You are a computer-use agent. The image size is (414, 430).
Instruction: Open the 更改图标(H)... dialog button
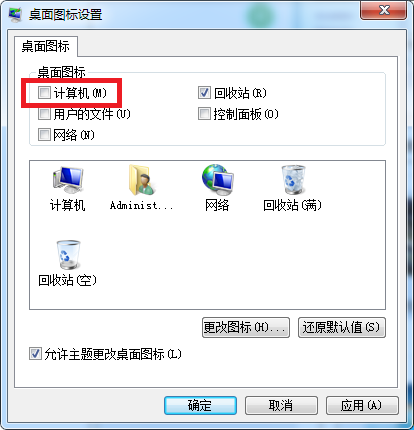click(246, 327)
